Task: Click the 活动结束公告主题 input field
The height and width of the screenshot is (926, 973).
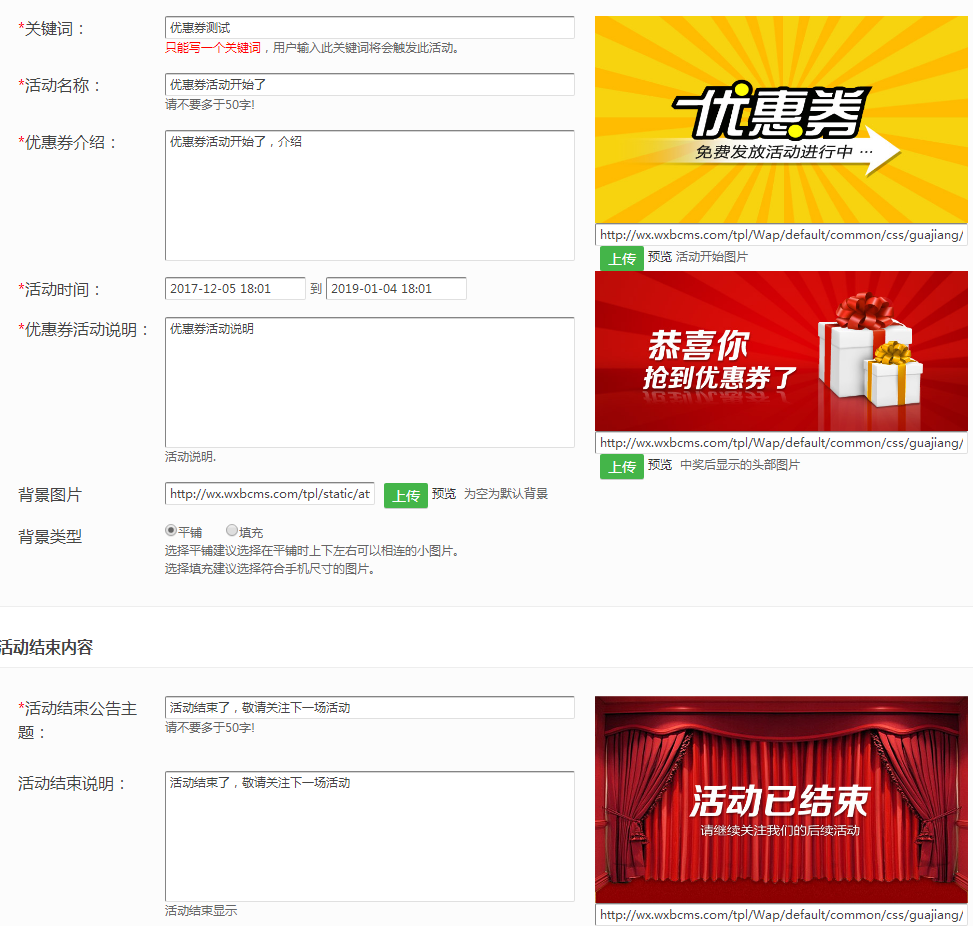Action: pyautogui.click(x=369, y=708)
